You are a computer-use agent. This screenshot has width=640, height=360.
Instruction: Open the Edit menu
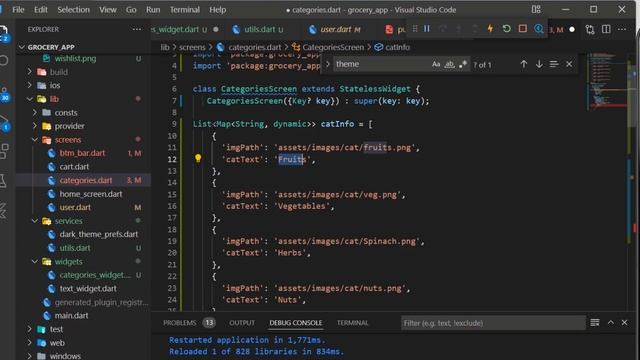click(x=40, y=9)
